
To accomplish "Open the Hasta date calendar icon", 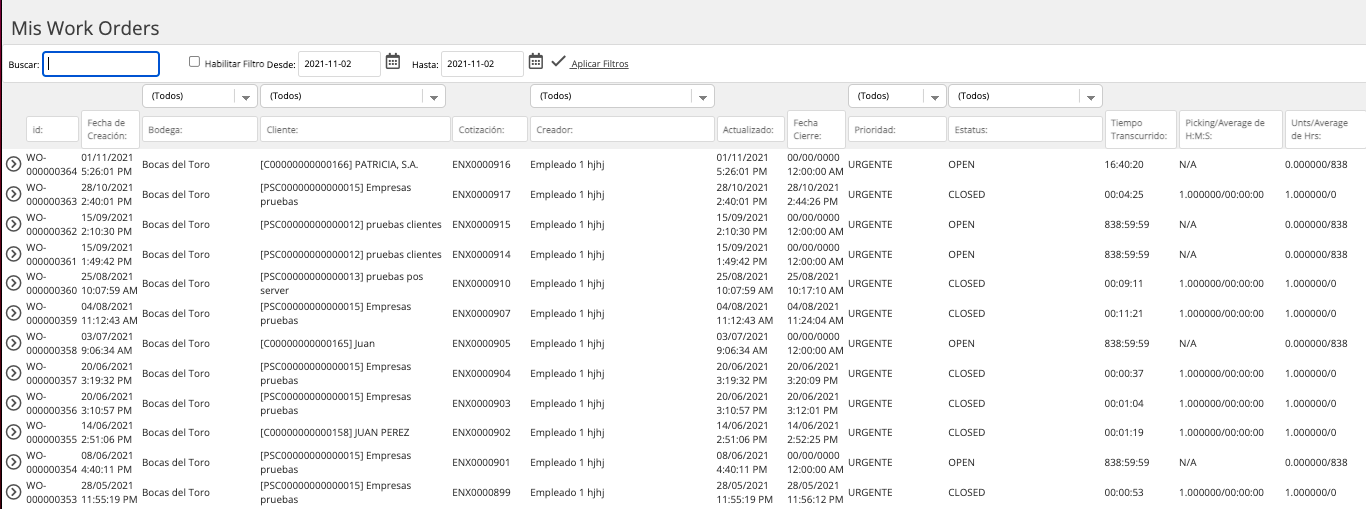I will [x=536, y=62].
